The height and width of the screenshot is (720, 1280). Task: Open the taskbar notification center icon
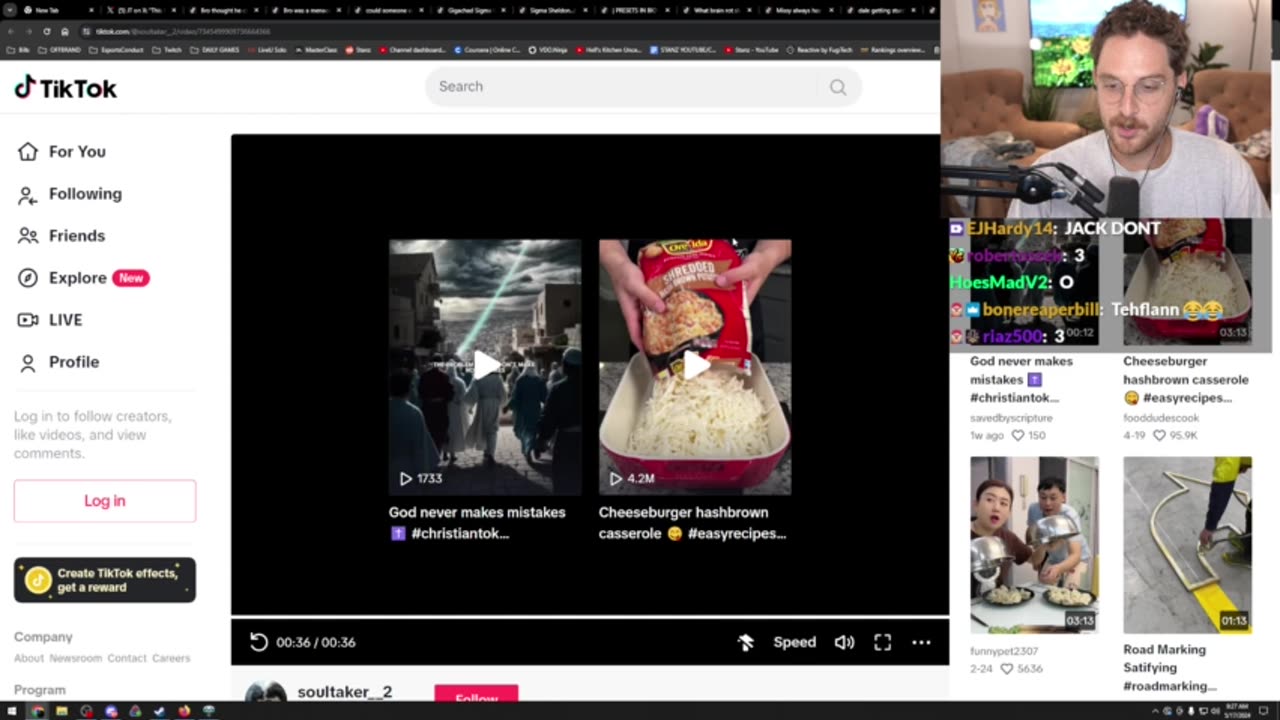point(1264,711)
